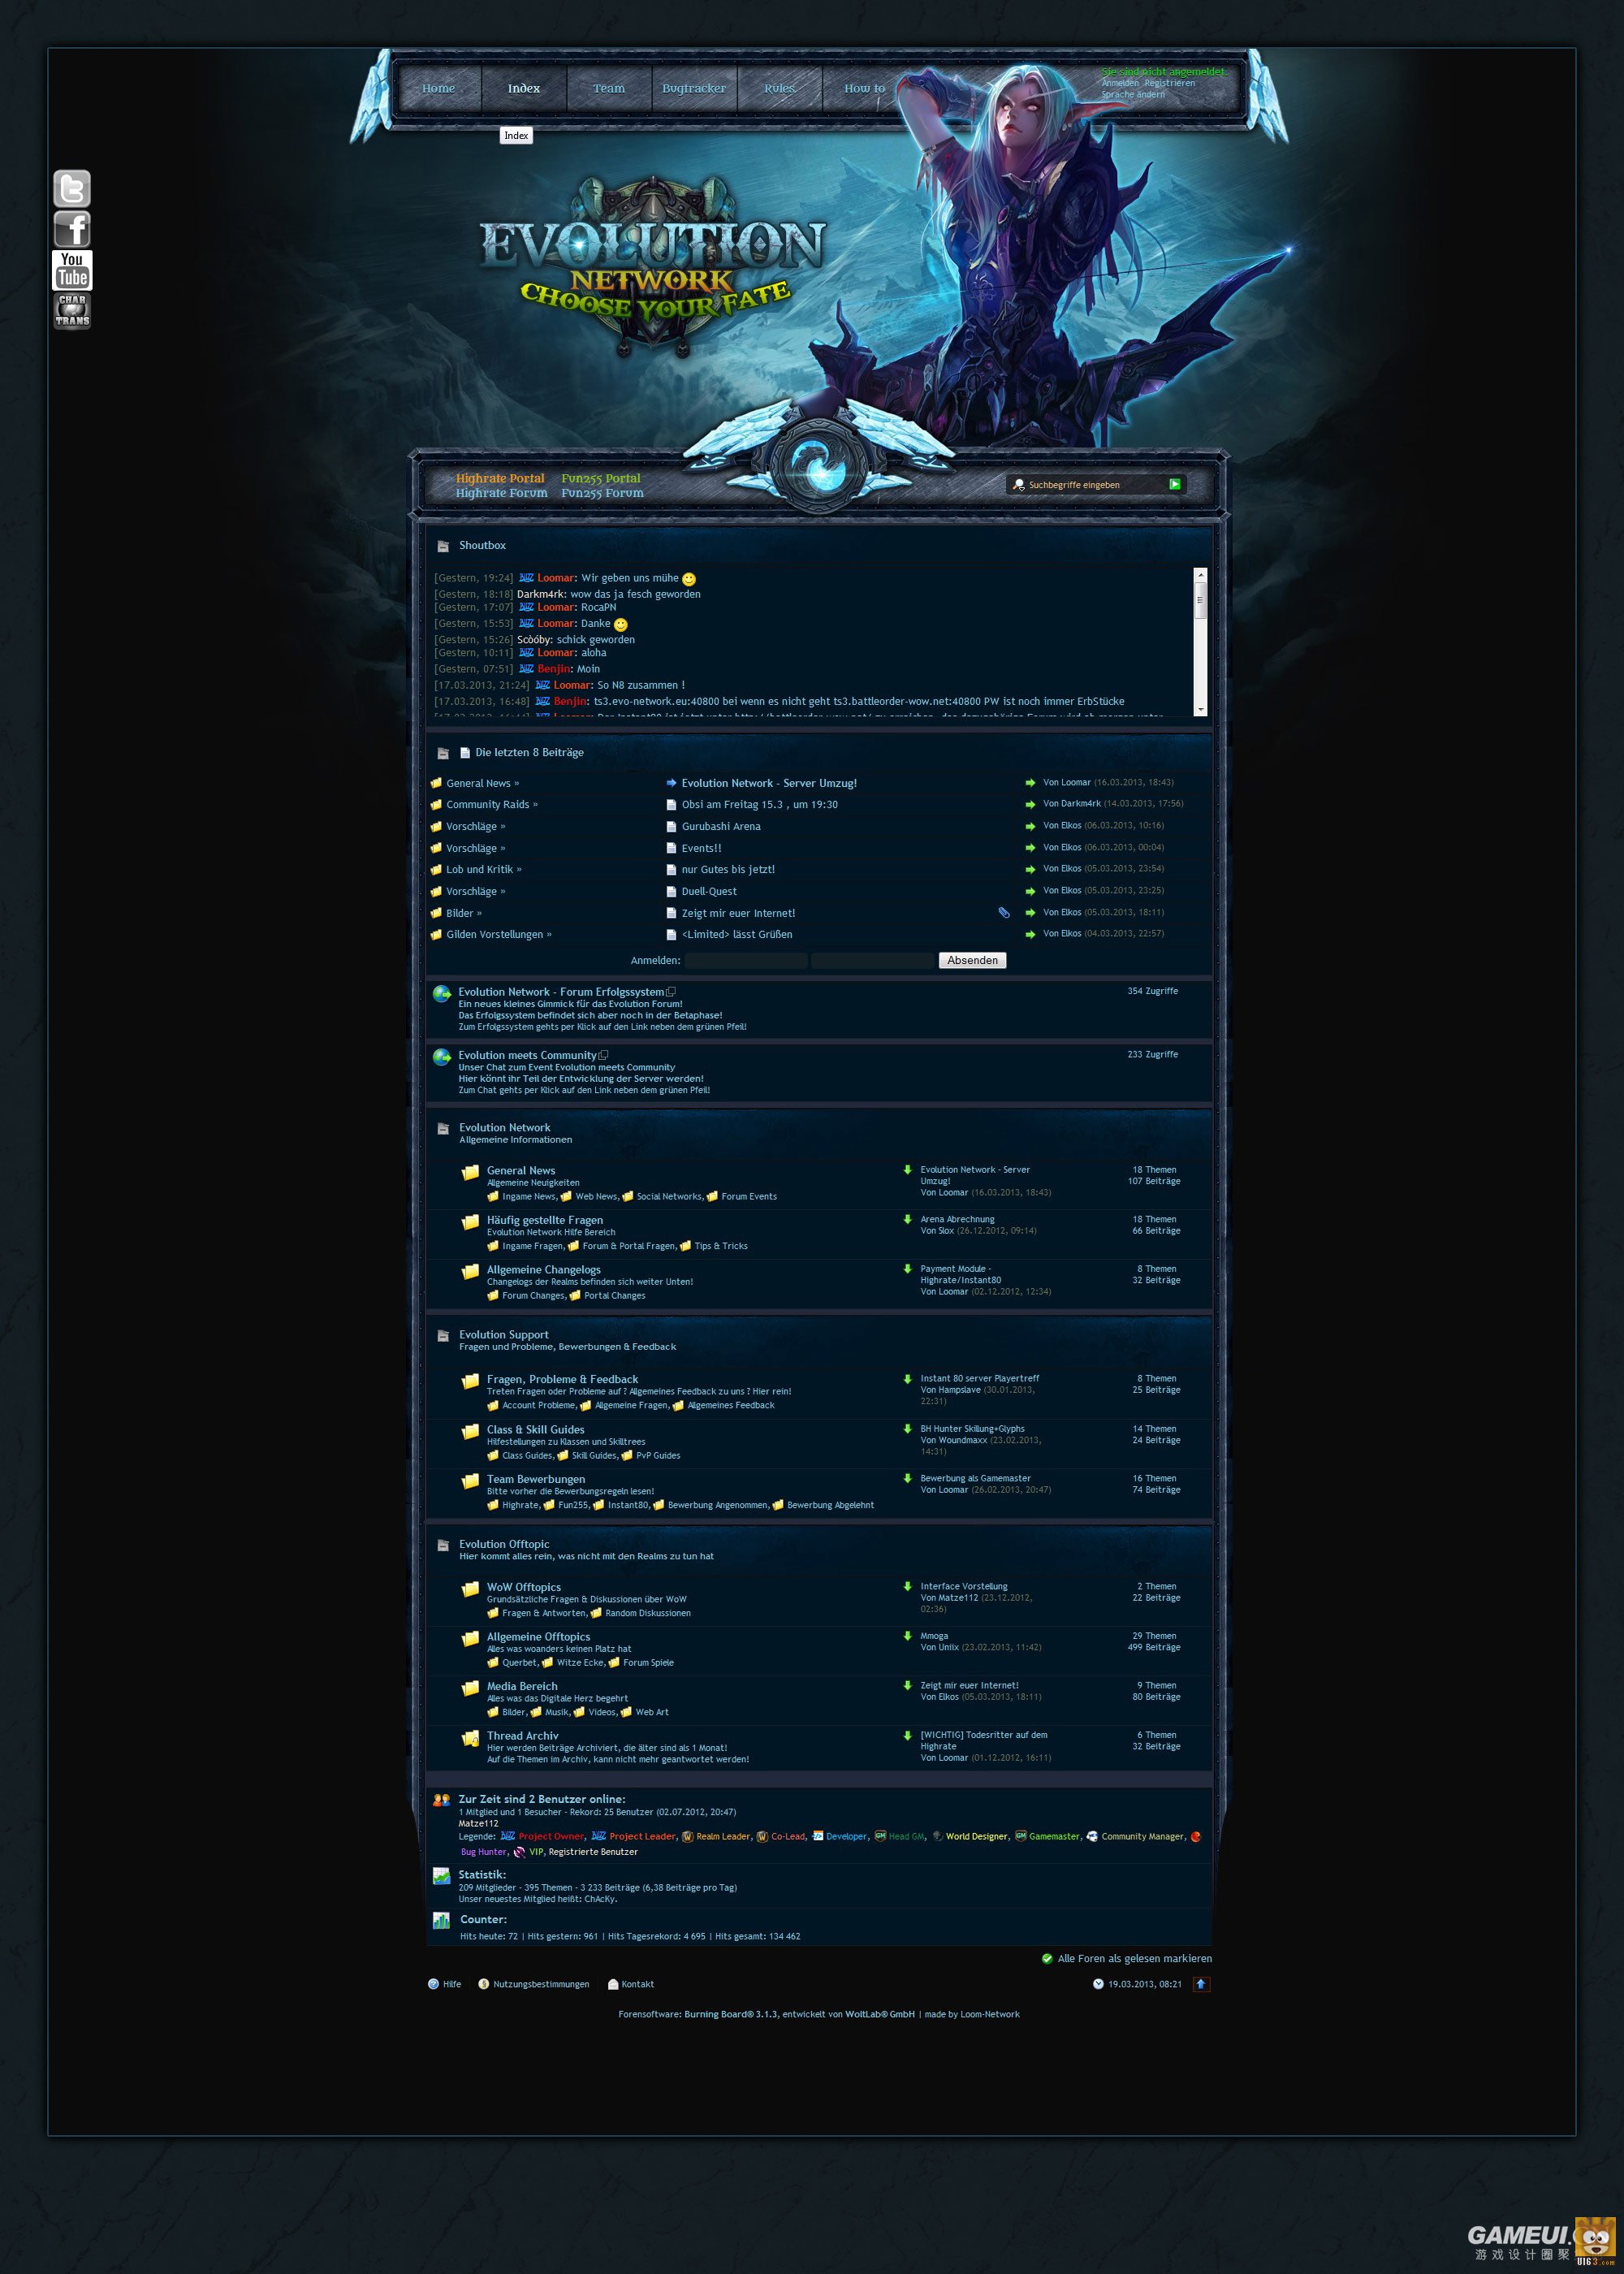
Task: Click the Statistik chart icon
Action: [x=441, y=1876]
